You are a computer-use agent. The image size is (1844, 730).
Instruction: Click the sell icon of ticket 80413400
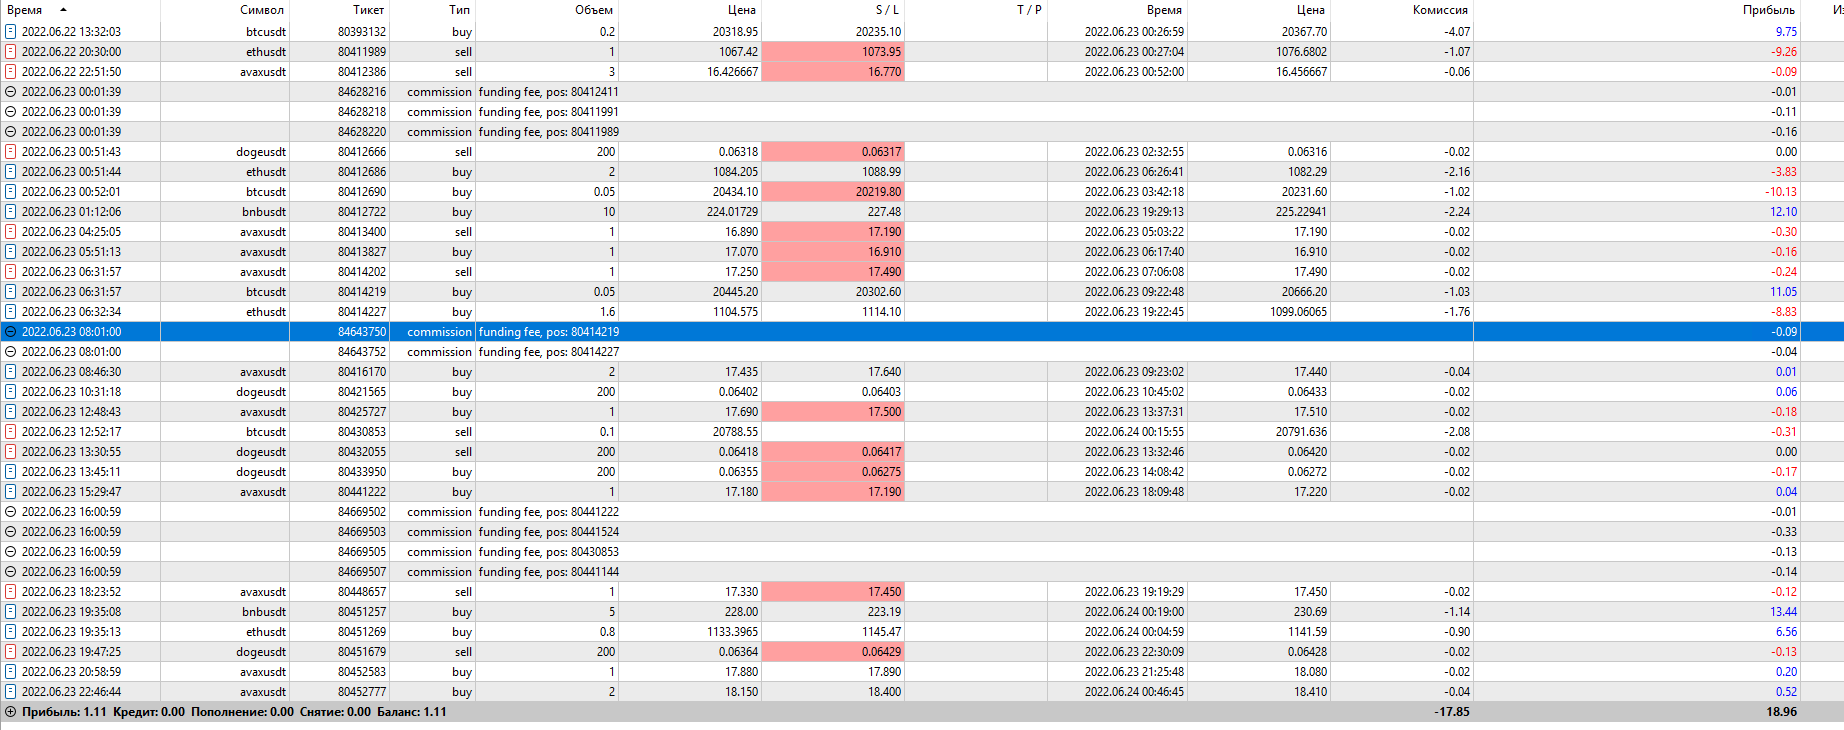[11, 232]
